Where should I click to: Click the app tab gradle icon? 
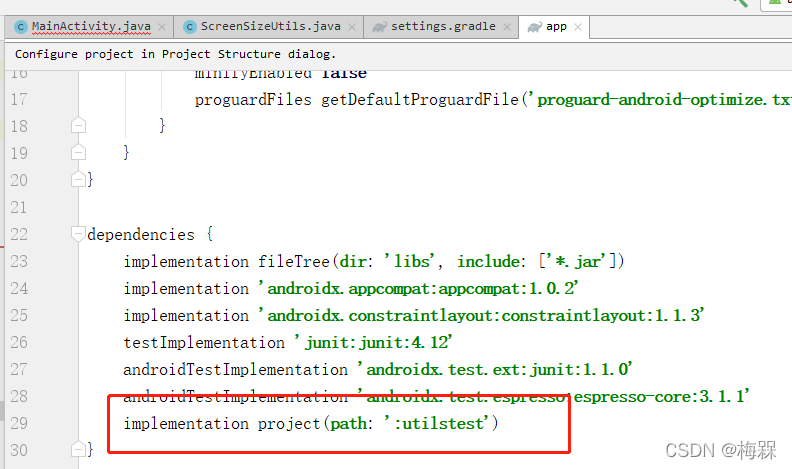[x=534, y=27]
